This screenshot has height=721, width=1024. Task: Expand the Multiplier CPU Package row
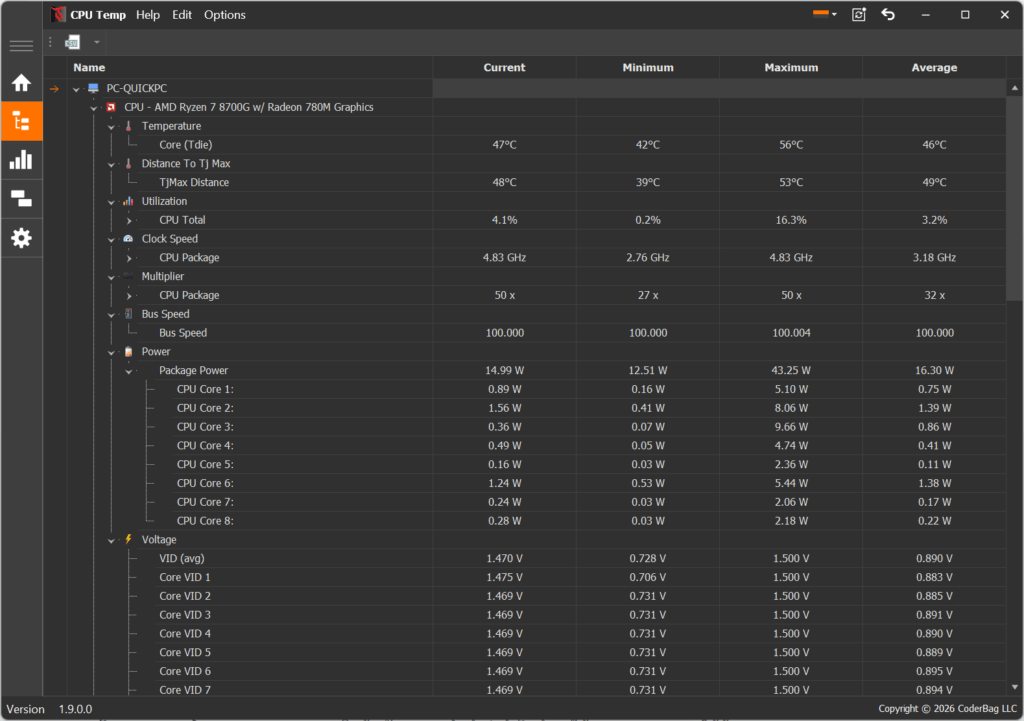129,296
